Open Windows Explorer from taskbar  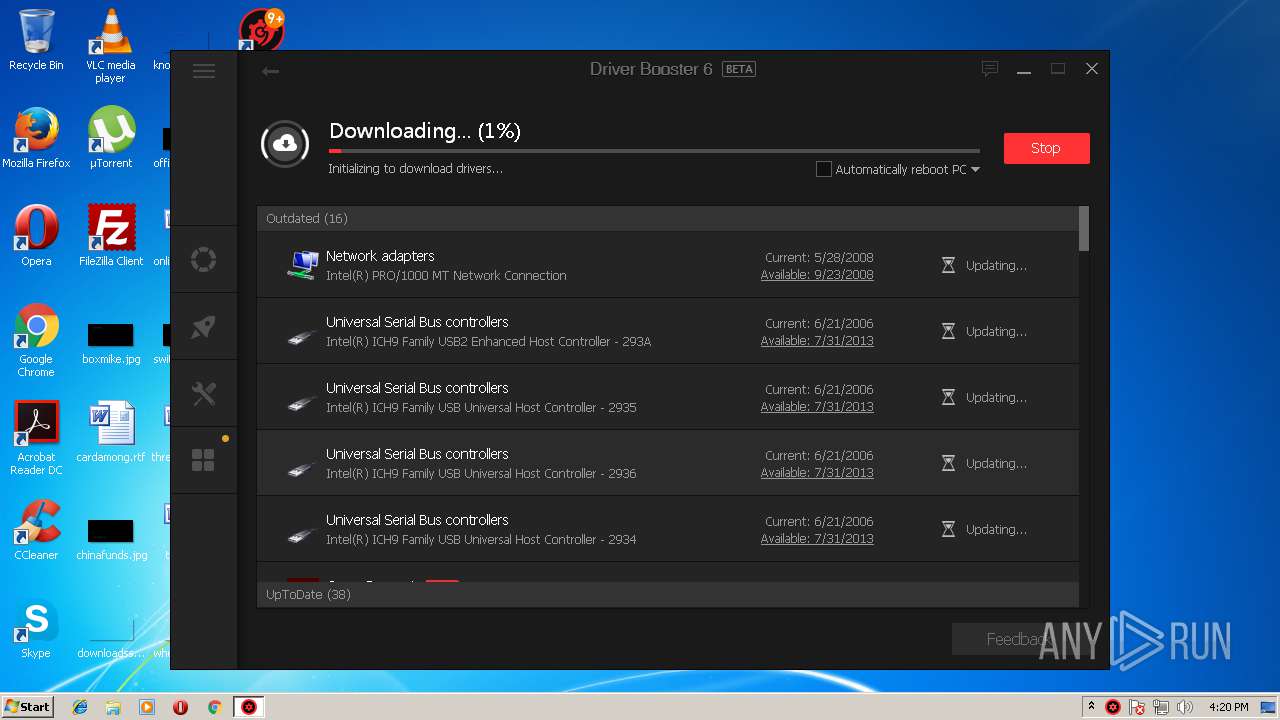(x=113, y=707)
